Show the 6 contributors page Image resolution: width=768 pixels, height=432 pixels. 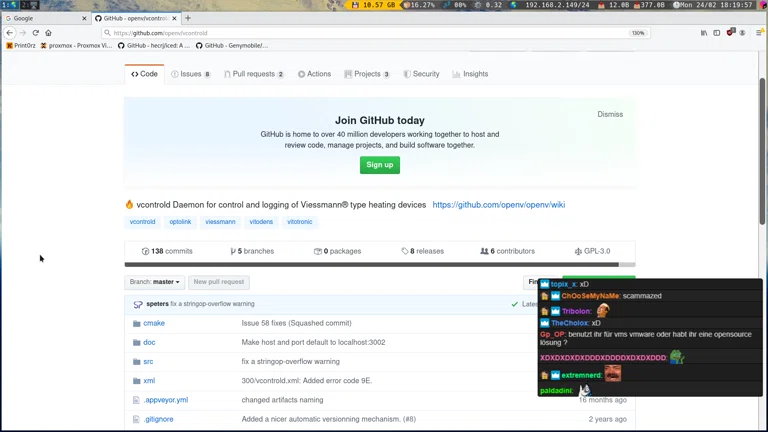click(x=508, y=251)
